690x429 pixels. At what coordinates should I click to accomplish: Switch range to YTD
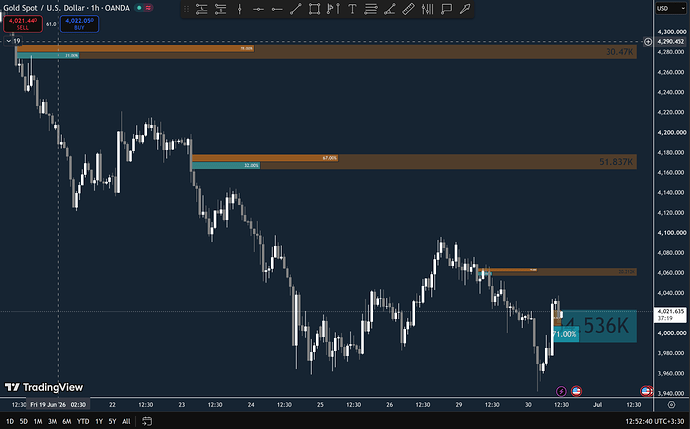[83, 421]
